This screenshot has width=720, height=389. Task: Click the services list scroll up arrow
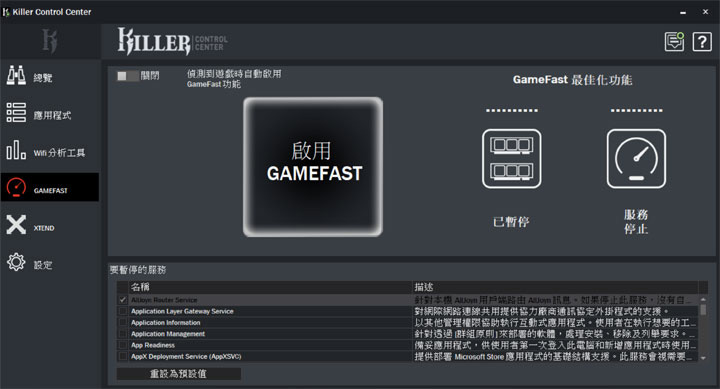(x=703, y=299)
